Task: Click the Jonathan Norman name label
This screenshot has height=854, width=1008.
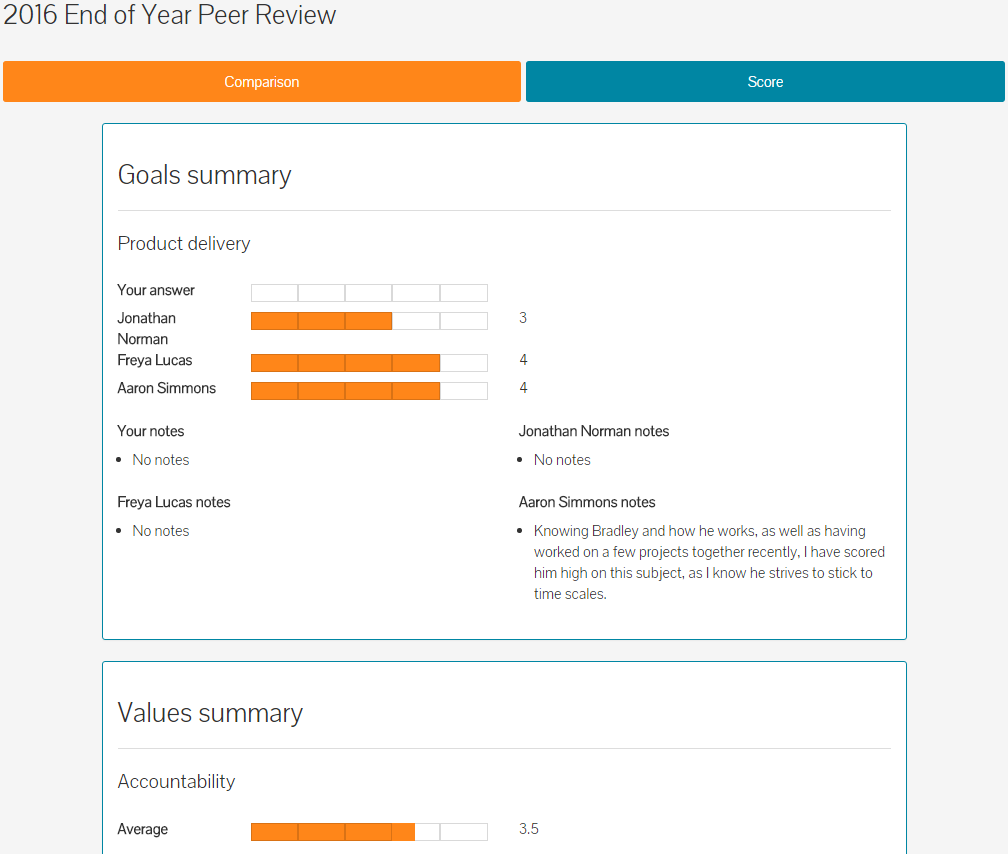Action: pyautogui.click(x=147, y=328)
